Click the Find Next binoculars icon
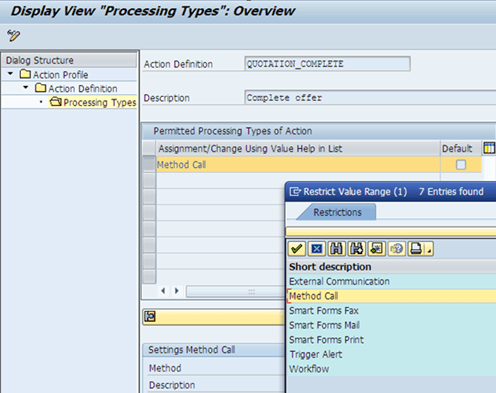Screen dimensions: 496x393 coord(357,249)
